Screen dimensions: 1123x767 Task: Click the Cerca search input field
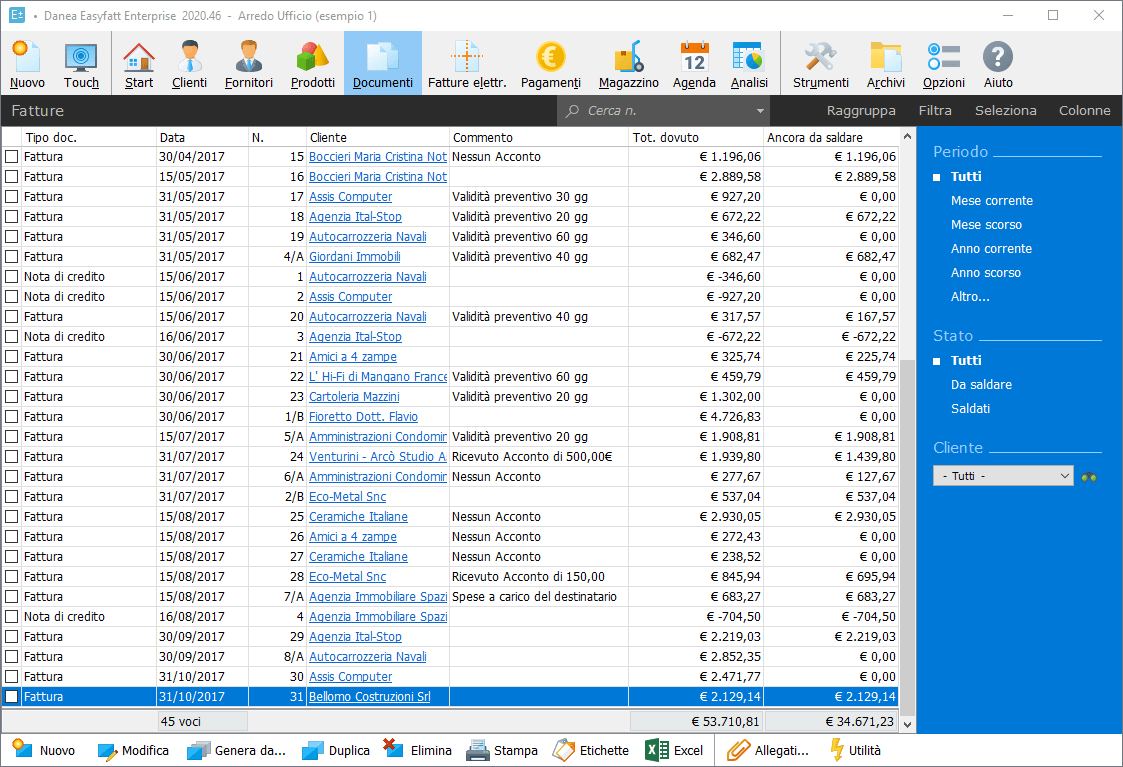tap(660, 111)
